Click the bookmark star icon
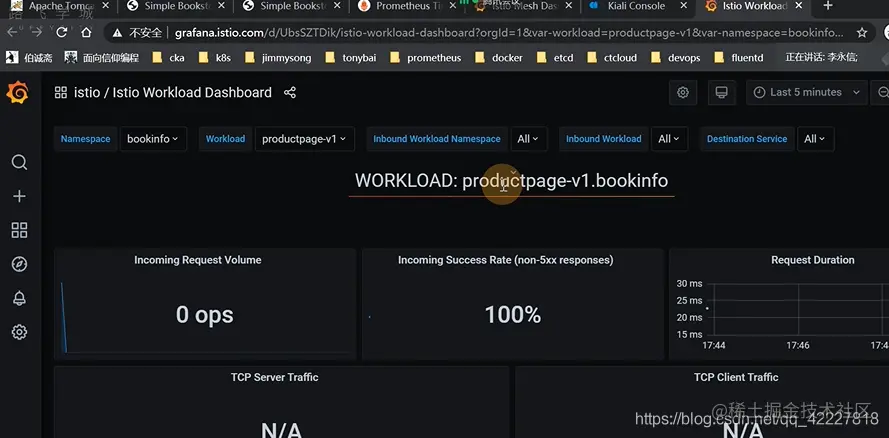The image size is (889, 438). (x=862, y=33)
